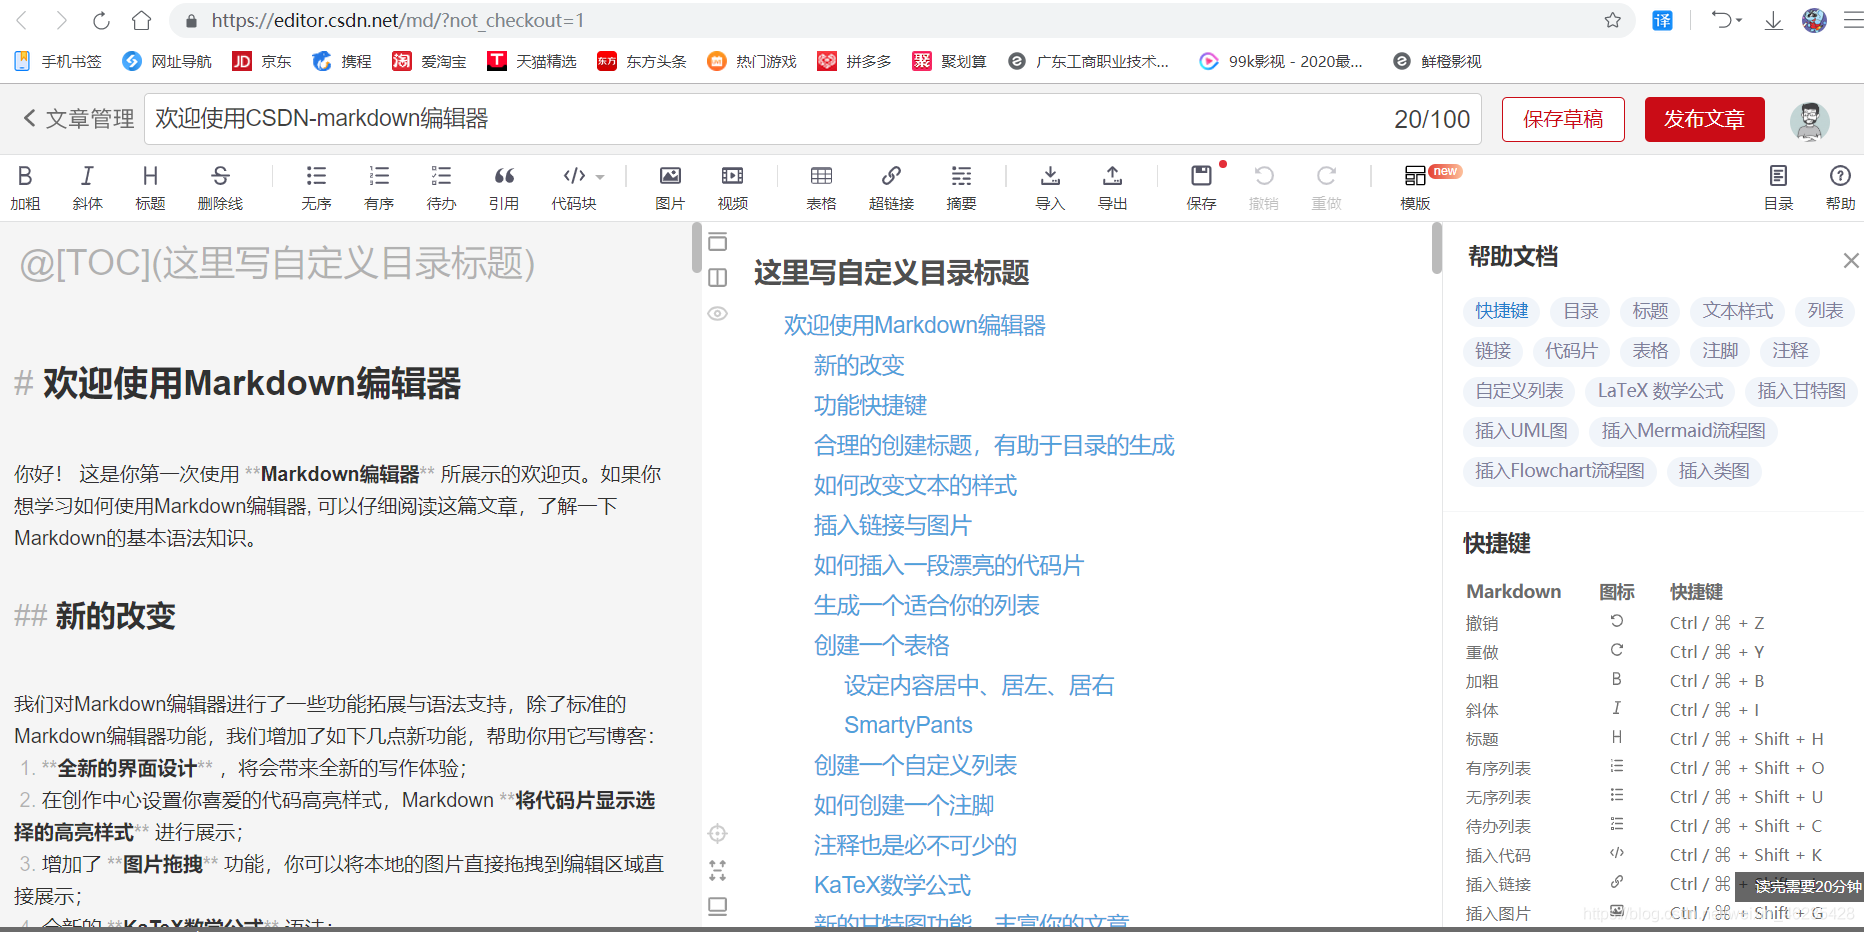Open the 天猫精选 bookmark
The height and width of the screenshot is (932, 1864).
pos(532,61)
